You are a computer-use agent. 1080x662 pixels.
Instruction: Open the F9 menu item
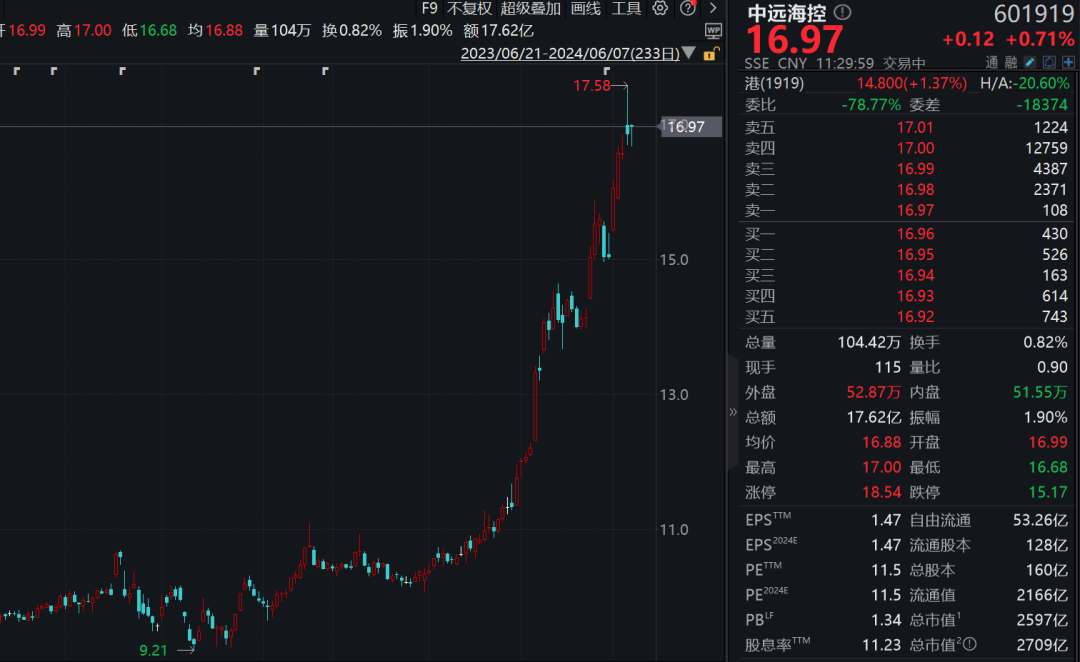point(429,8)
